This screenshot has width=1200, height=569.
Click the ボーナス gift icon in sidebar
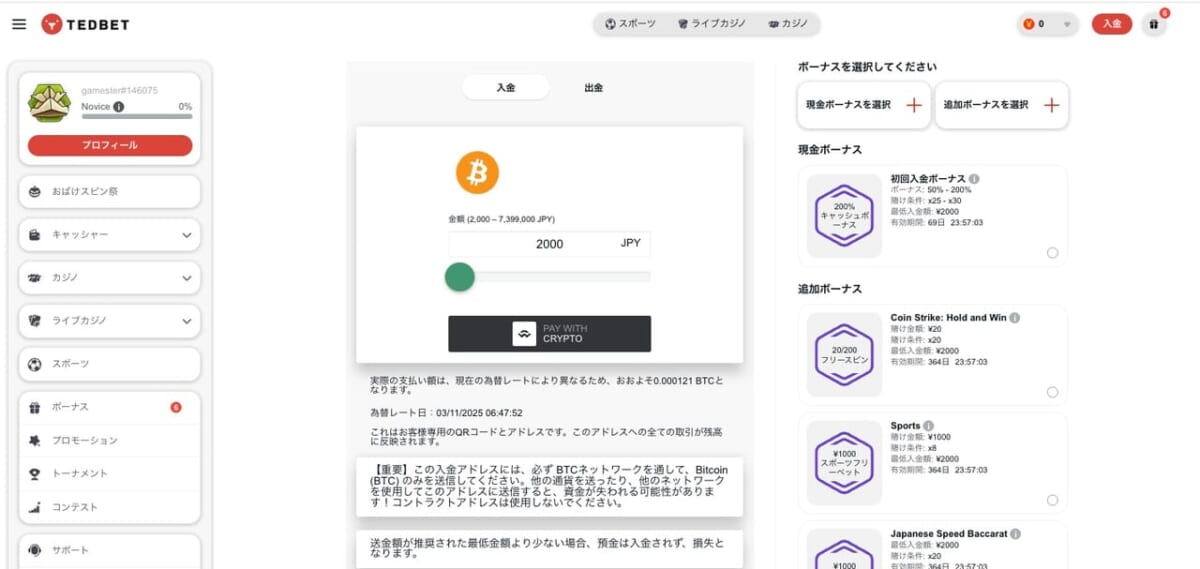tap(35, 407)
